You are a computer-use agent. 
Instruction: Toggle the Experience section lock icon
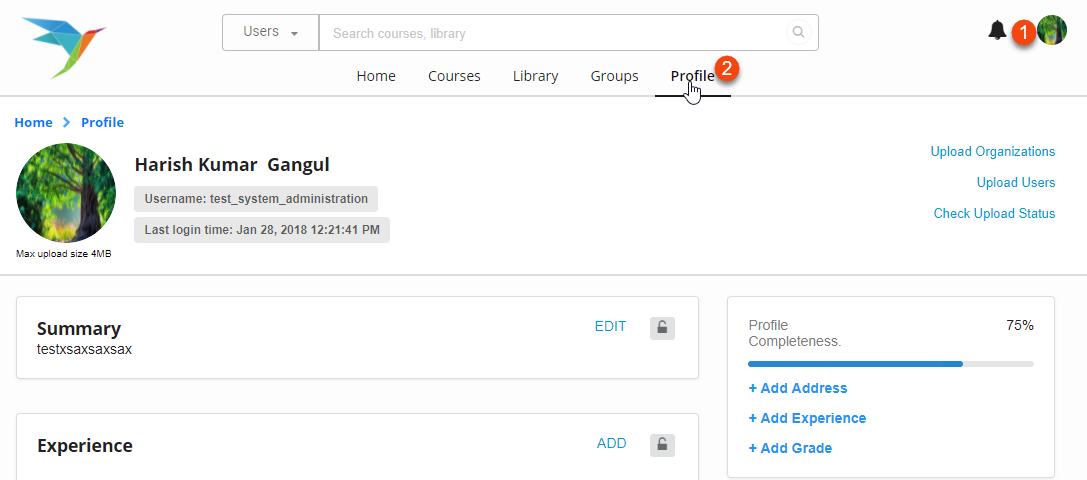point(662,444)
